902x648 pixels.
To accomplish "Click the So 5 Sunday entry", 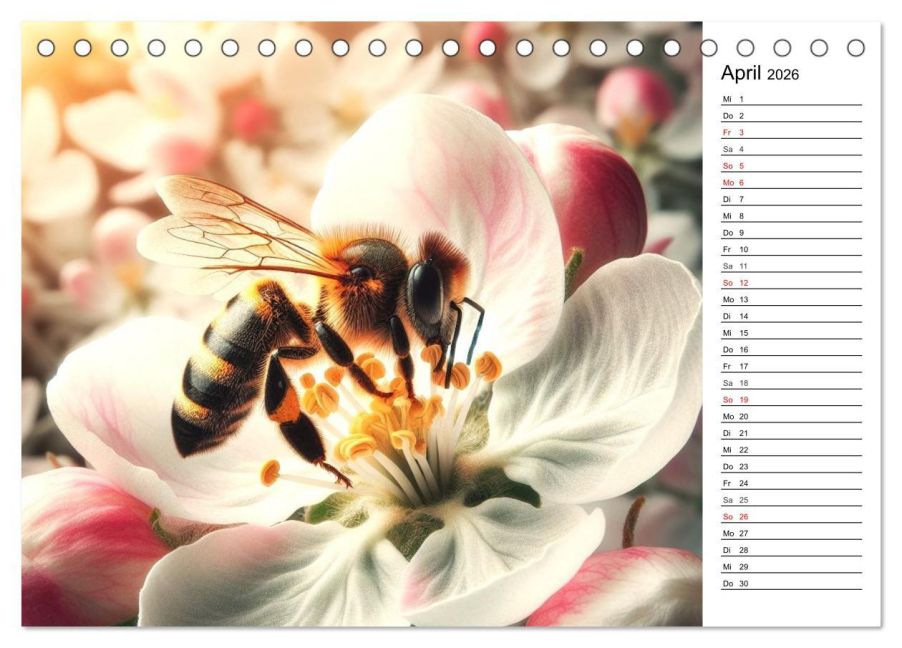I will [x=791, y=166].
